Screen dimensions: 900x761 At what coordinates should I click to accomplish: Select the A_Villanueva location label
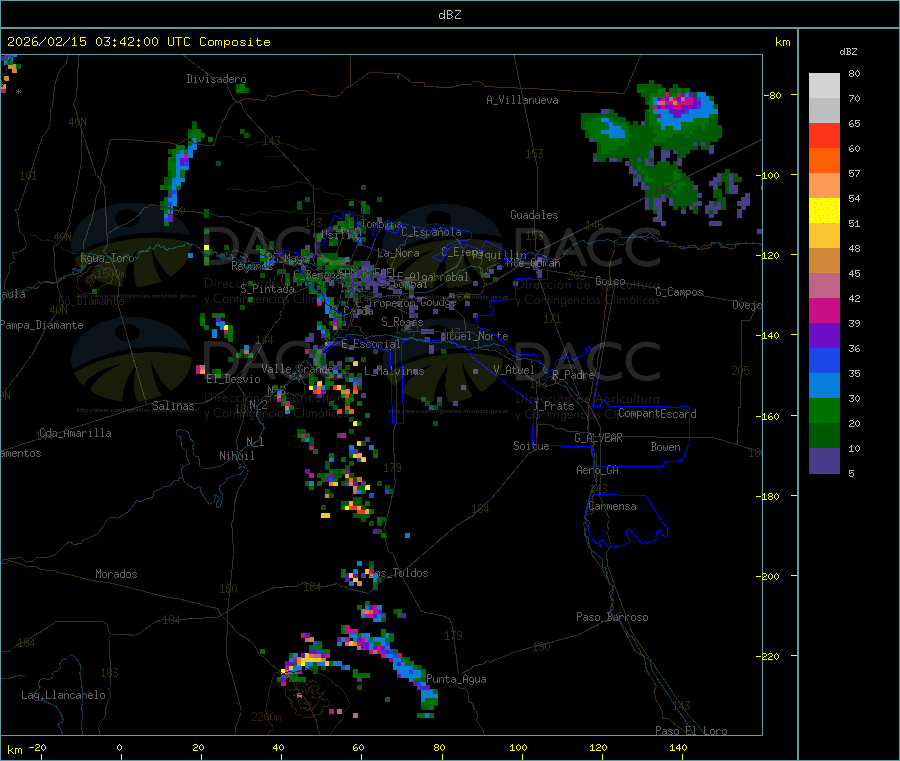[522, 100]
